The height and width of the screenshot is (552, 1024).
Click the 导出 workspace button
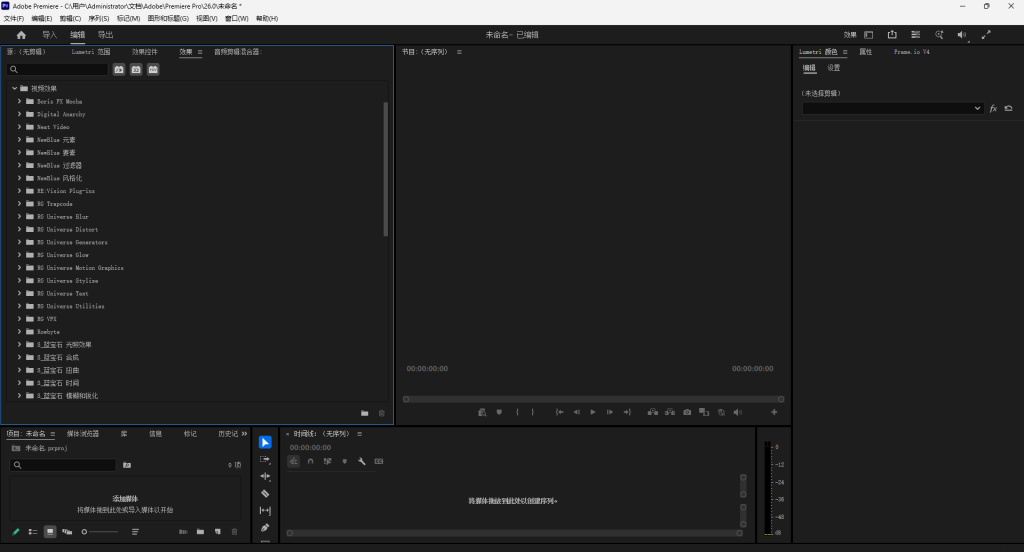[x=105, y=35]
